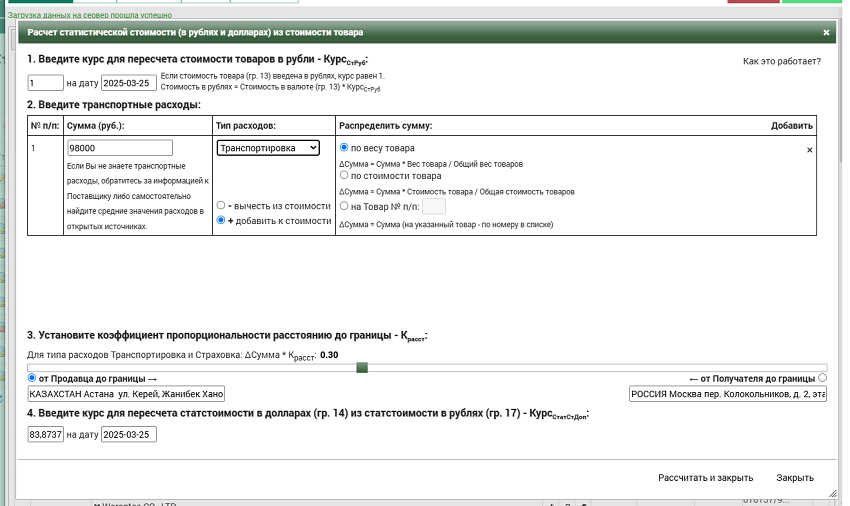The width and height of the screenshot is (850, 506).
Task: Select 'от Получателя до границы' radio button
Action: tap(822, 377)
